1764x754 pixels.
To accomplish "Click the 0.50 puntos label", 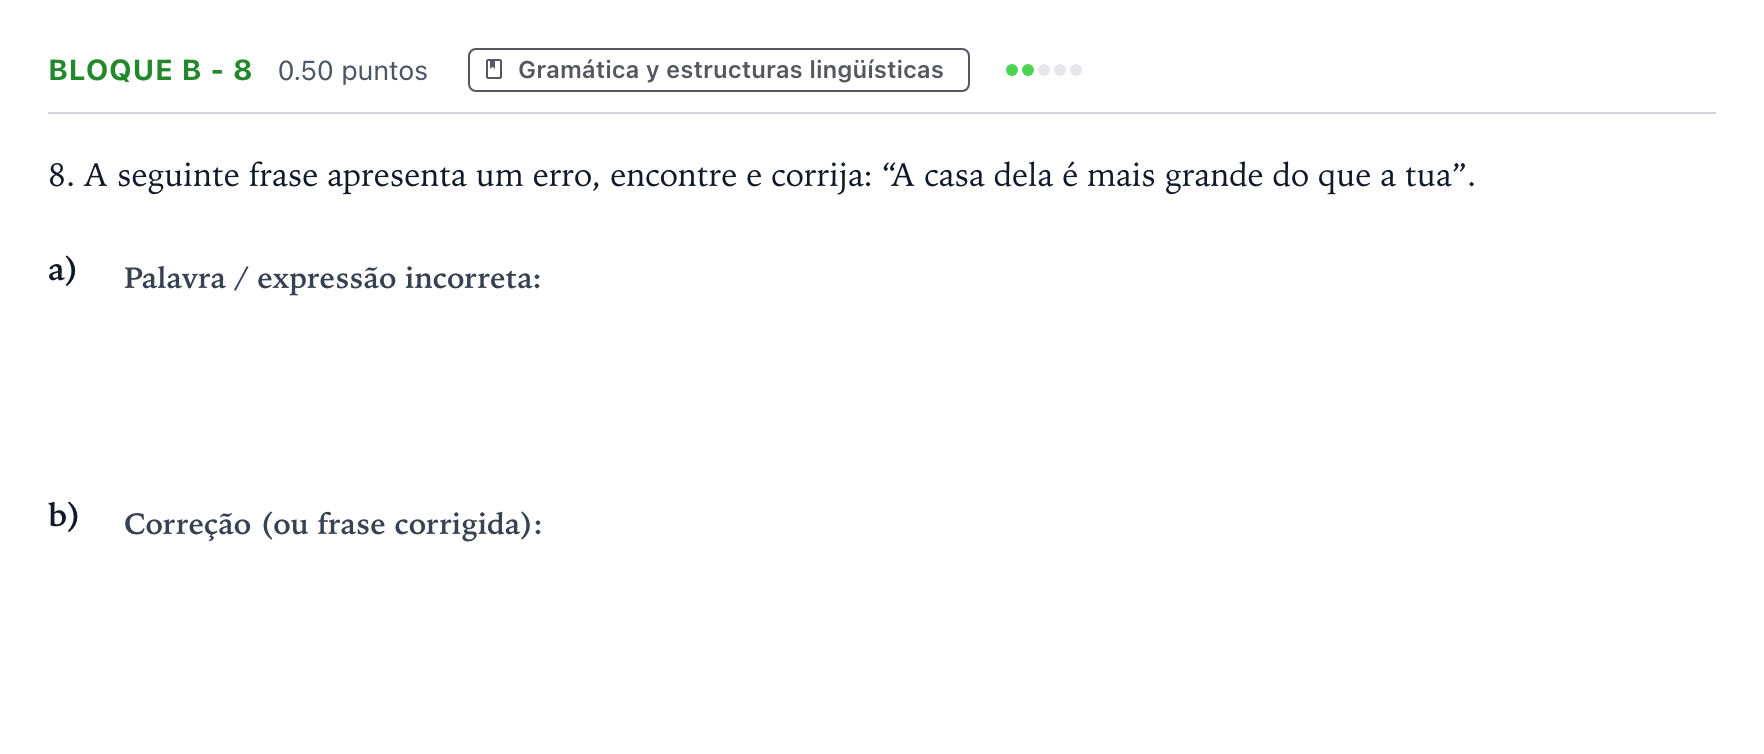I will pos(352,71).
